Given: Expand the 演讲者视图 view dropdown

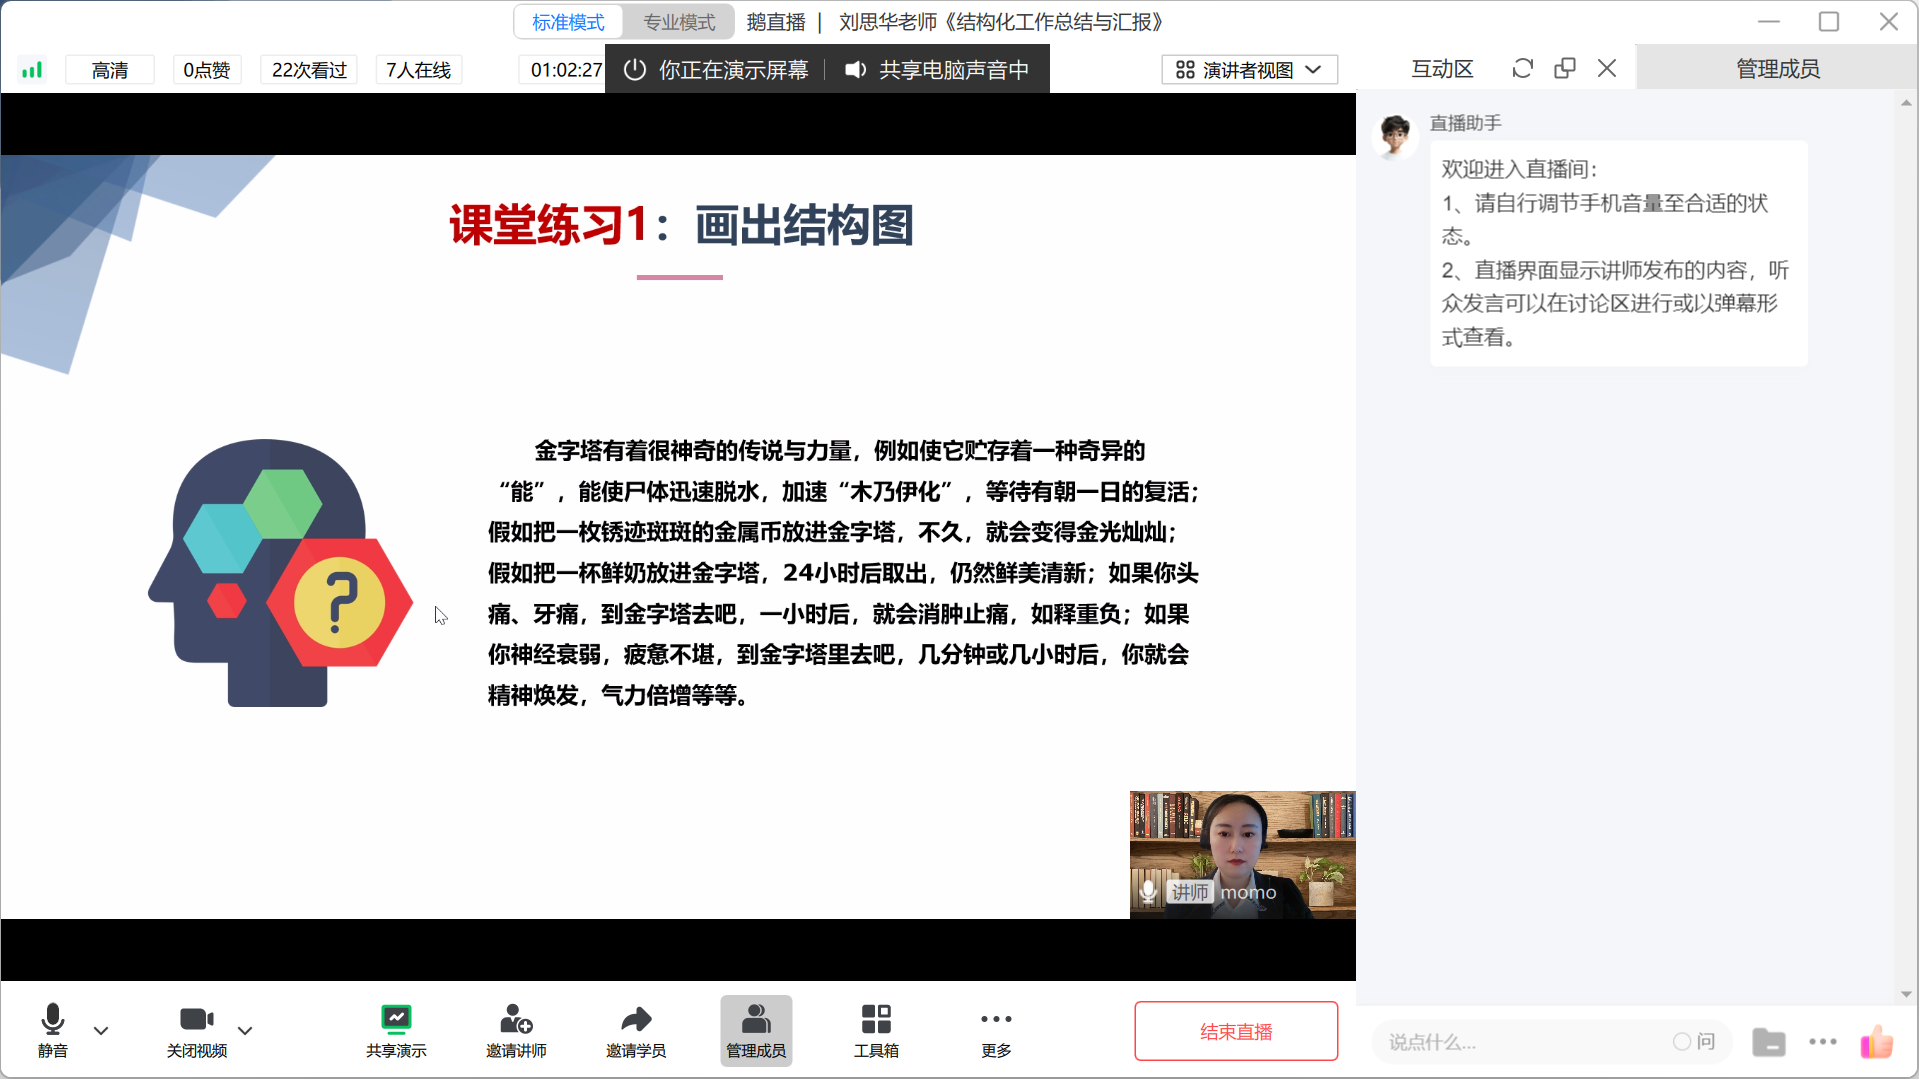Looking at the screenshot, I should pos(1249,70).
